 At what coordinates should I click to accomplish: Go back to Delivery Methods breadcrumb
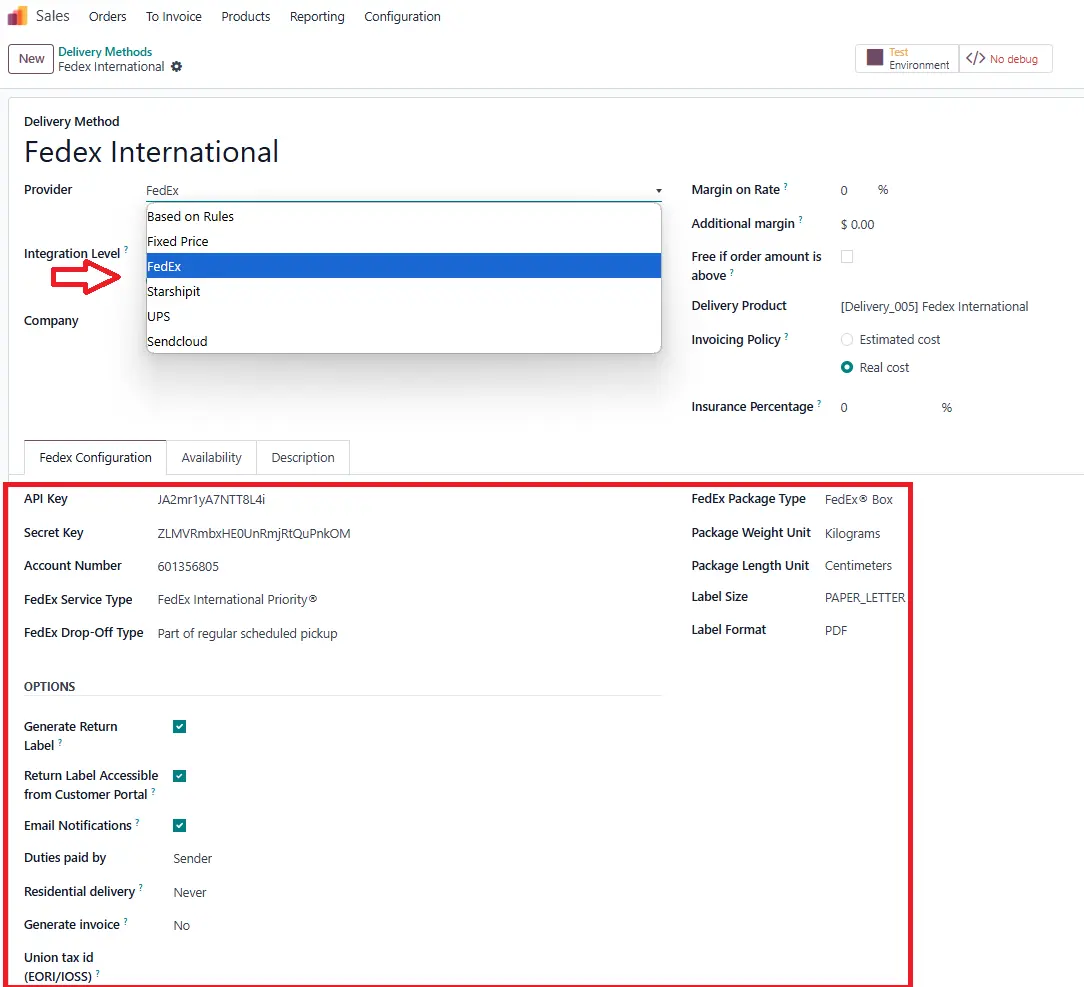point(105,52)
